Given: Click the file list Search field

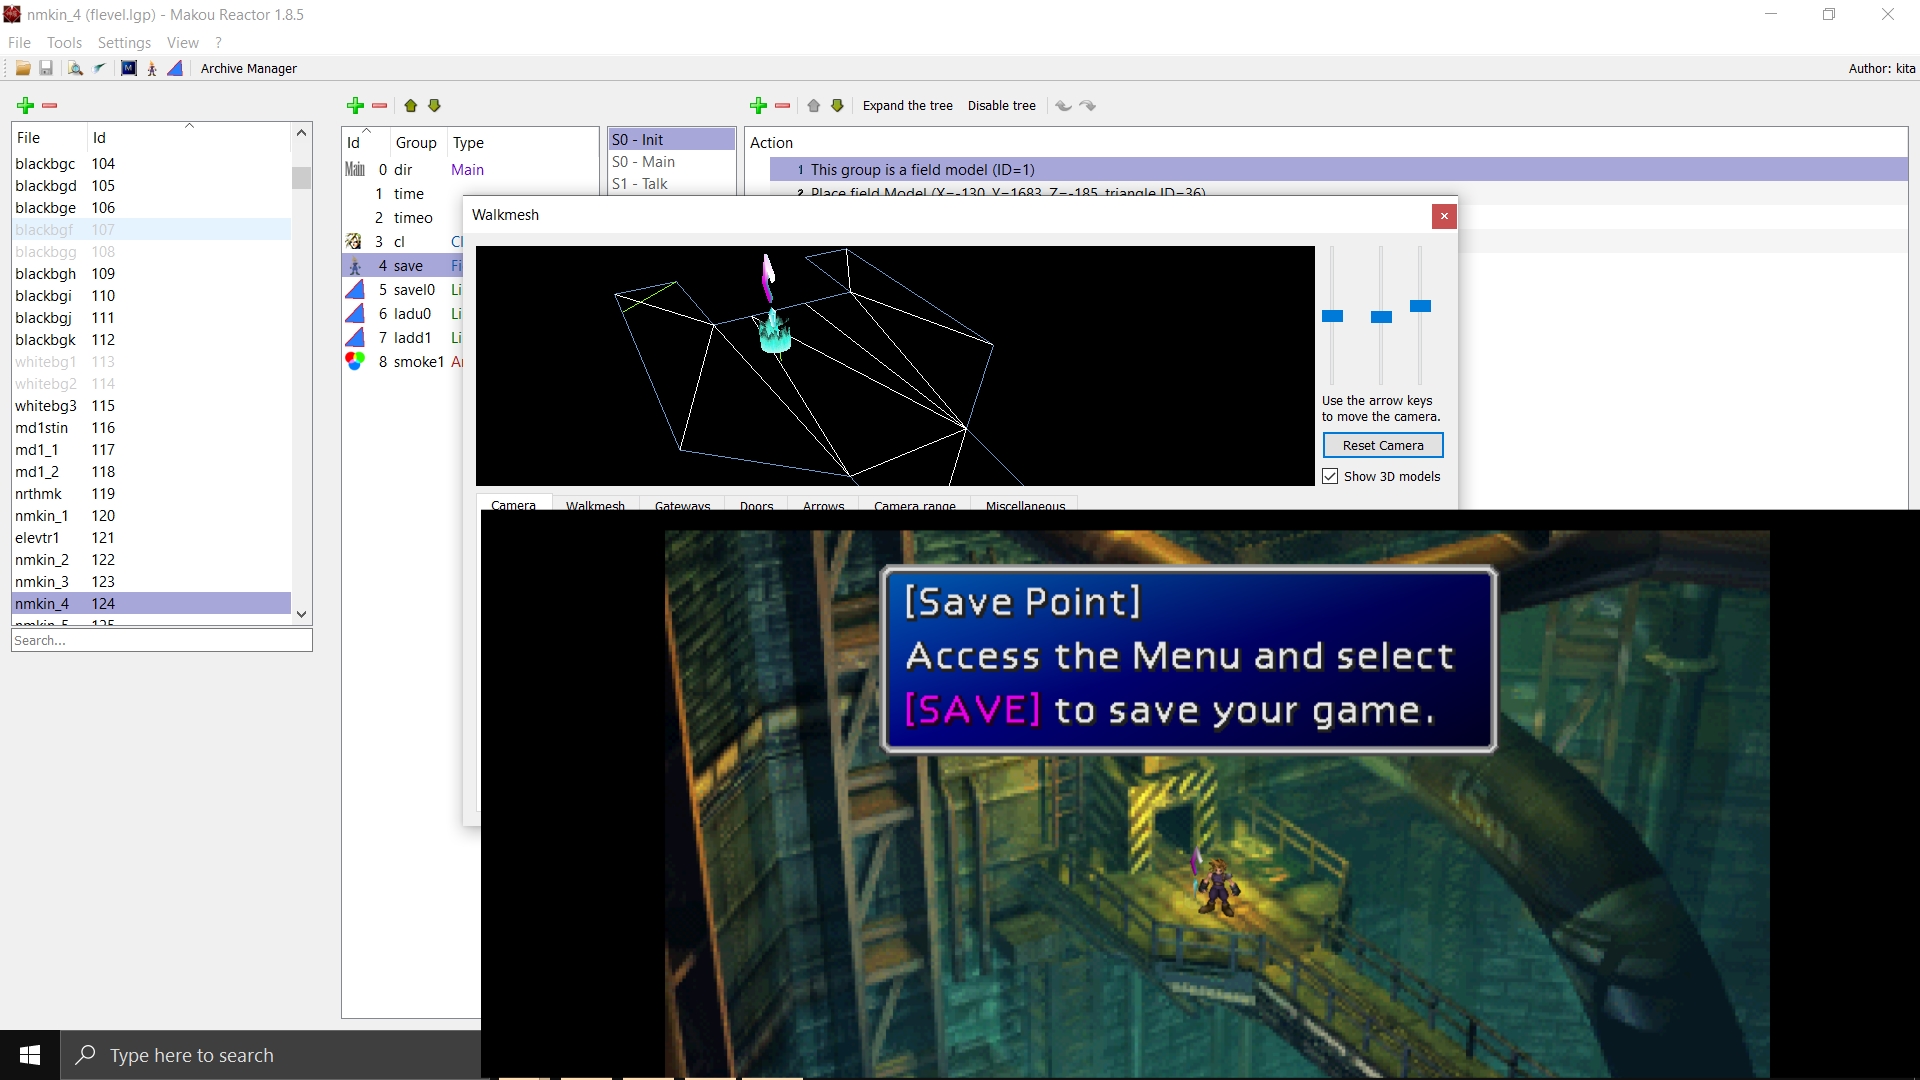Looking at the screenshot, I should (x=162, y=640).
